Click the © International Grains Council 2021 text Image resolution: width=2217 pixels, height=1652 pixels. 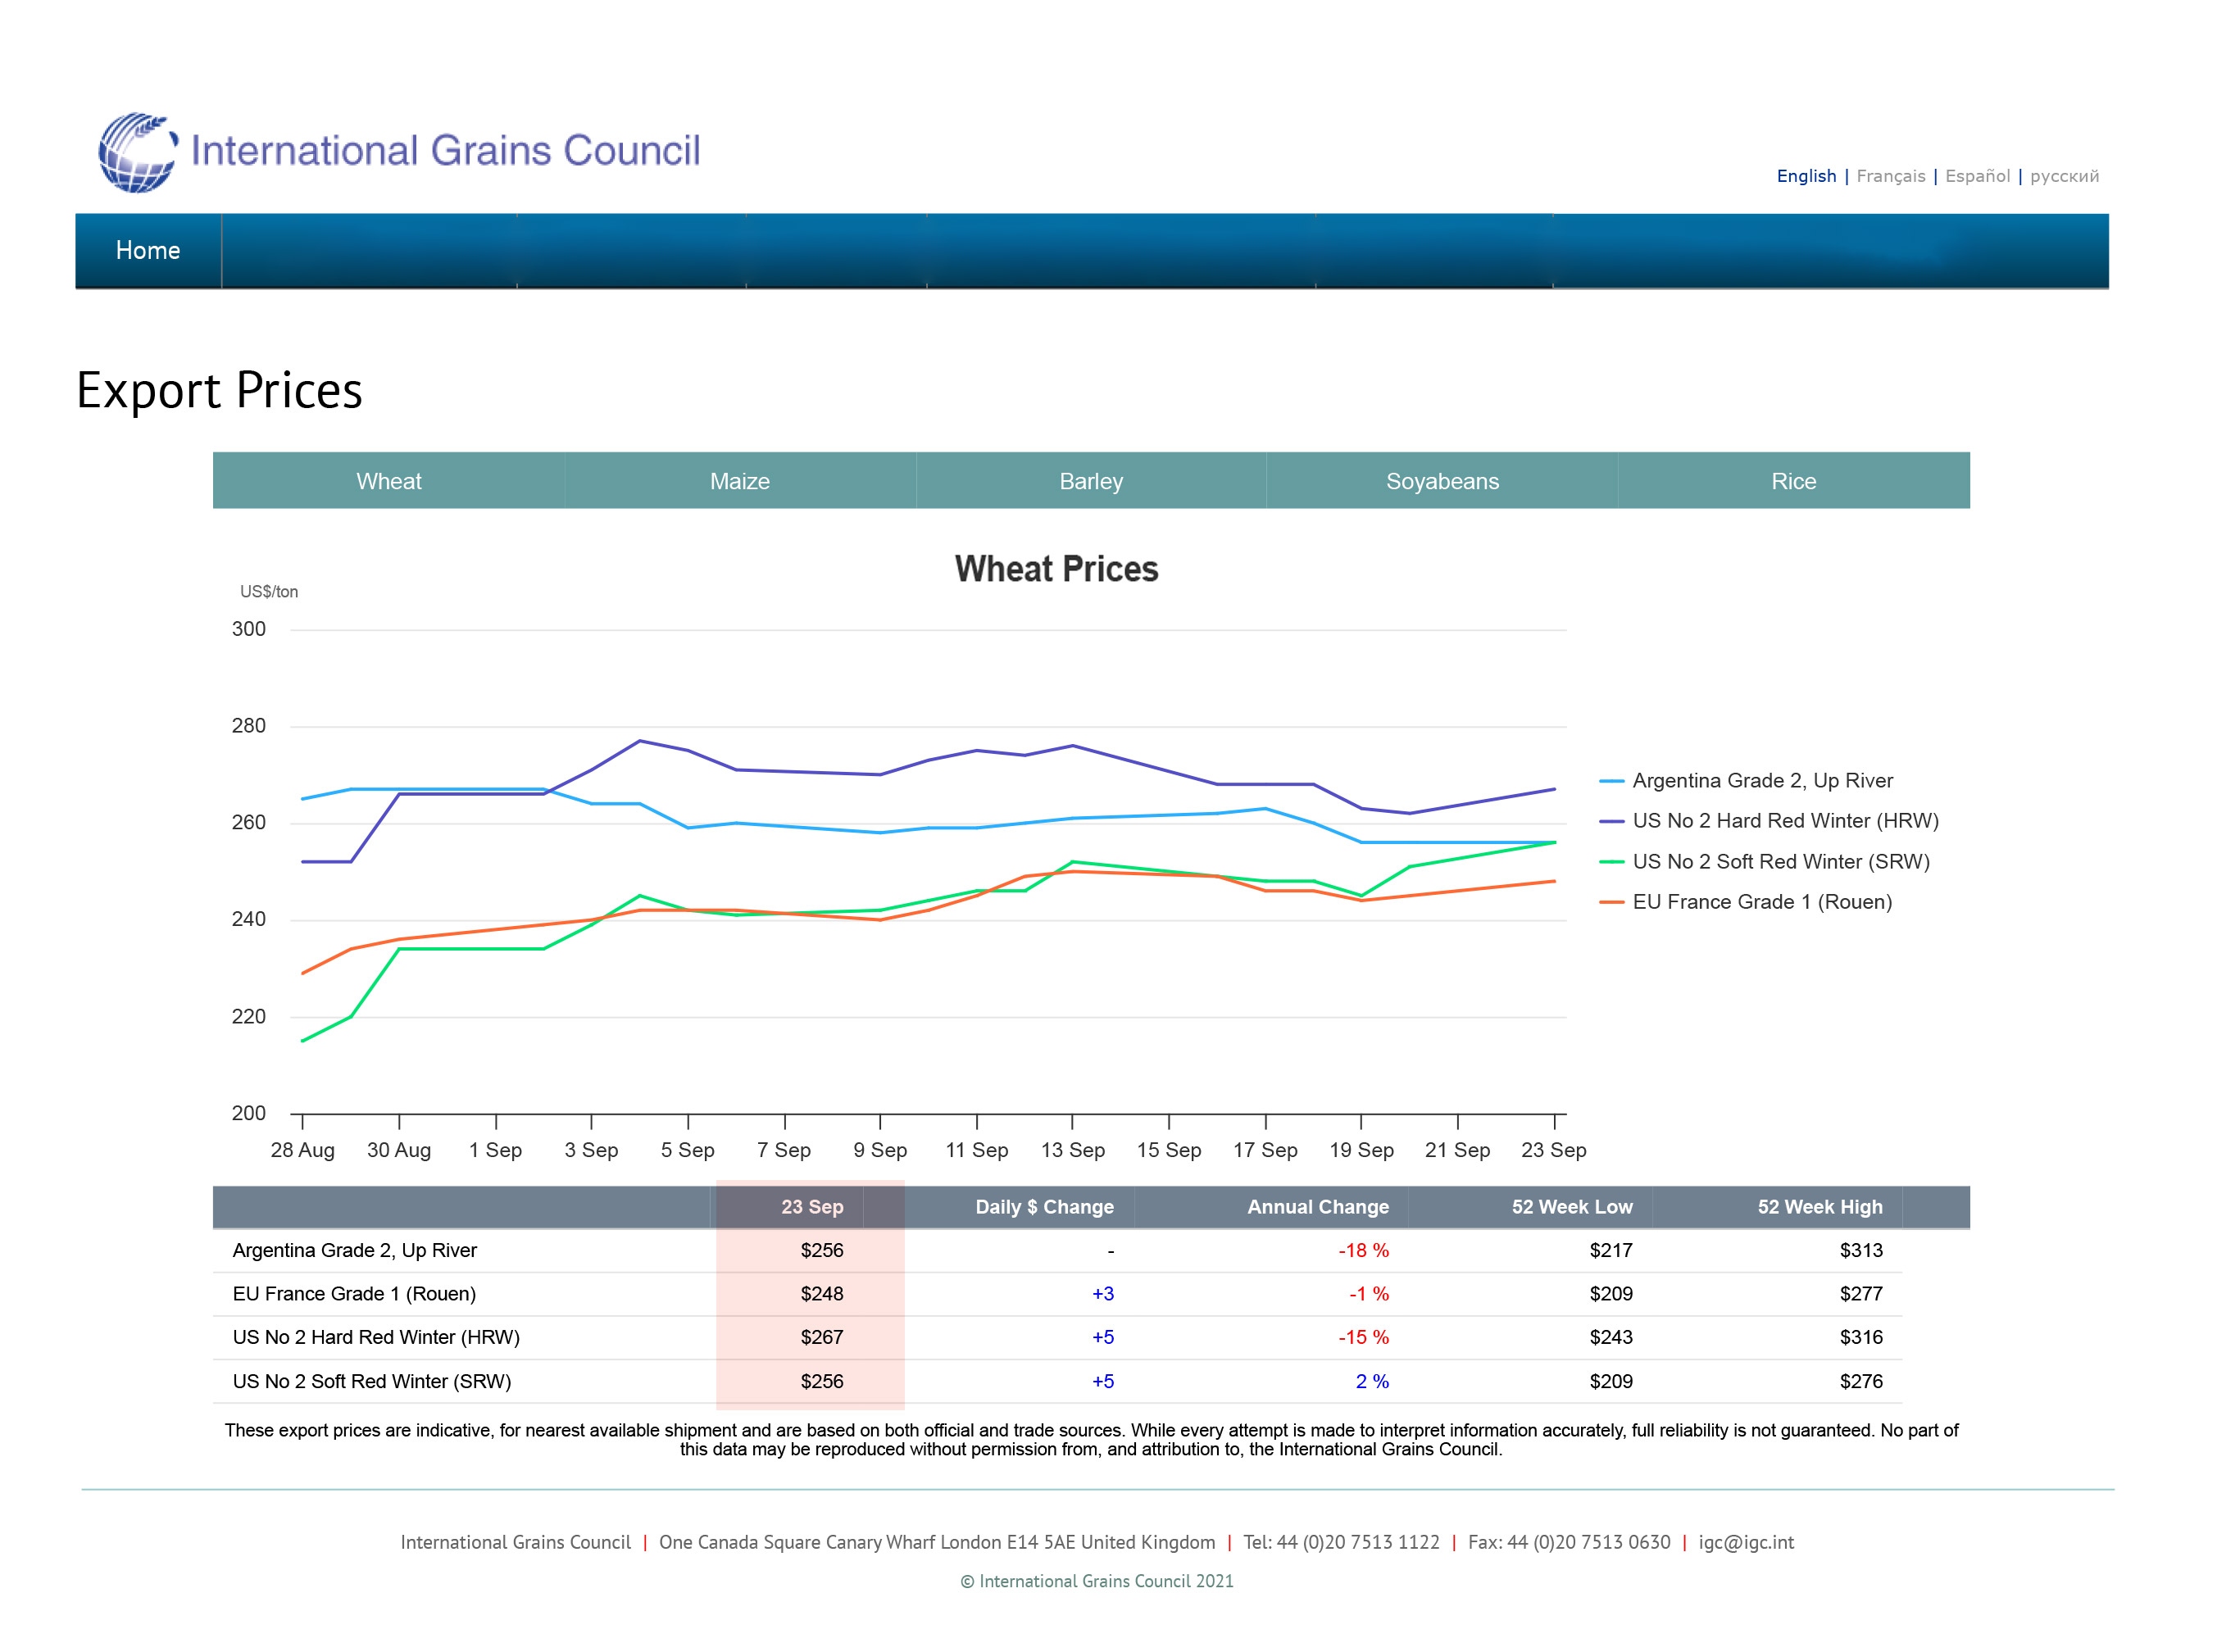1097,1581
